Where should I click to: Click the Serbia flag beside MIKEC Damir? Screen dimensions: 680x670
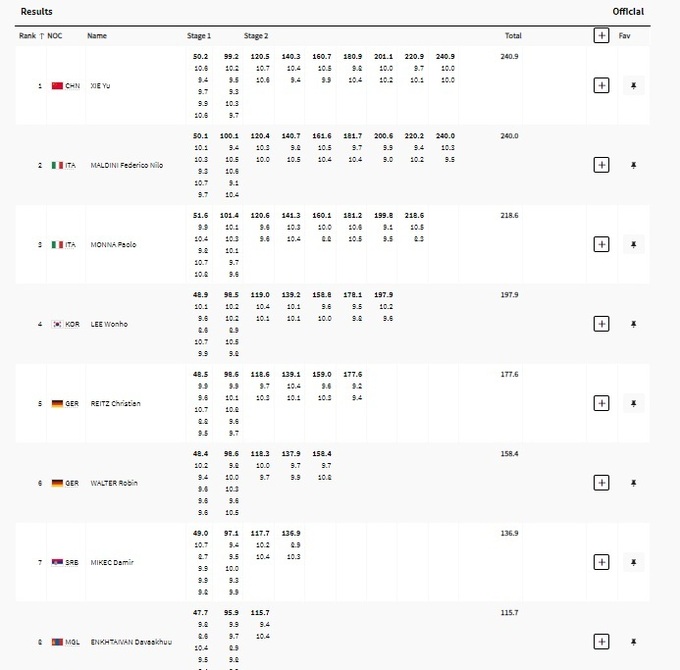pos(57,562)
